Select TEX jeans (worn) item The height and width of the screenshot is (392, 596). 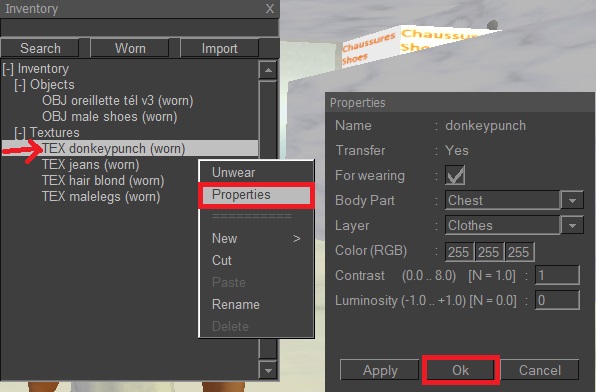[90, 165]
